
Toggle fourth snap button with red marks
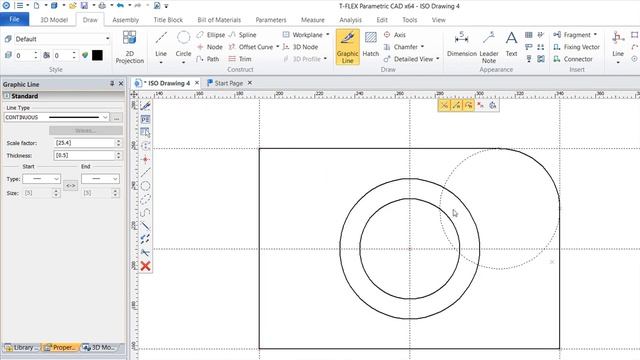(x=481, y=105)
